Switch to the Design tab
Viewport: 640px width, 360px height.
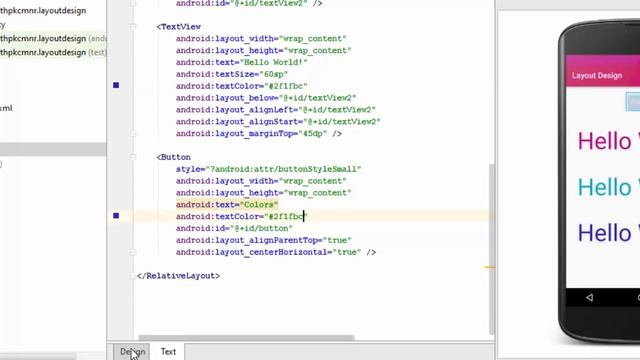tap(132, 351)
